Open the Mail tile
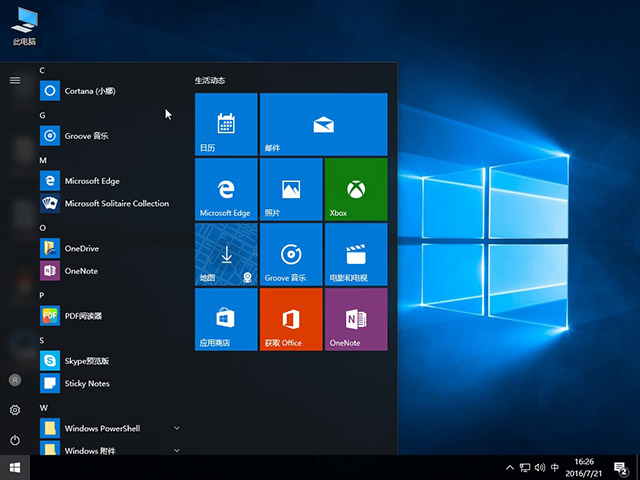Screen dimensions: 640x480 tap(323, 124)
